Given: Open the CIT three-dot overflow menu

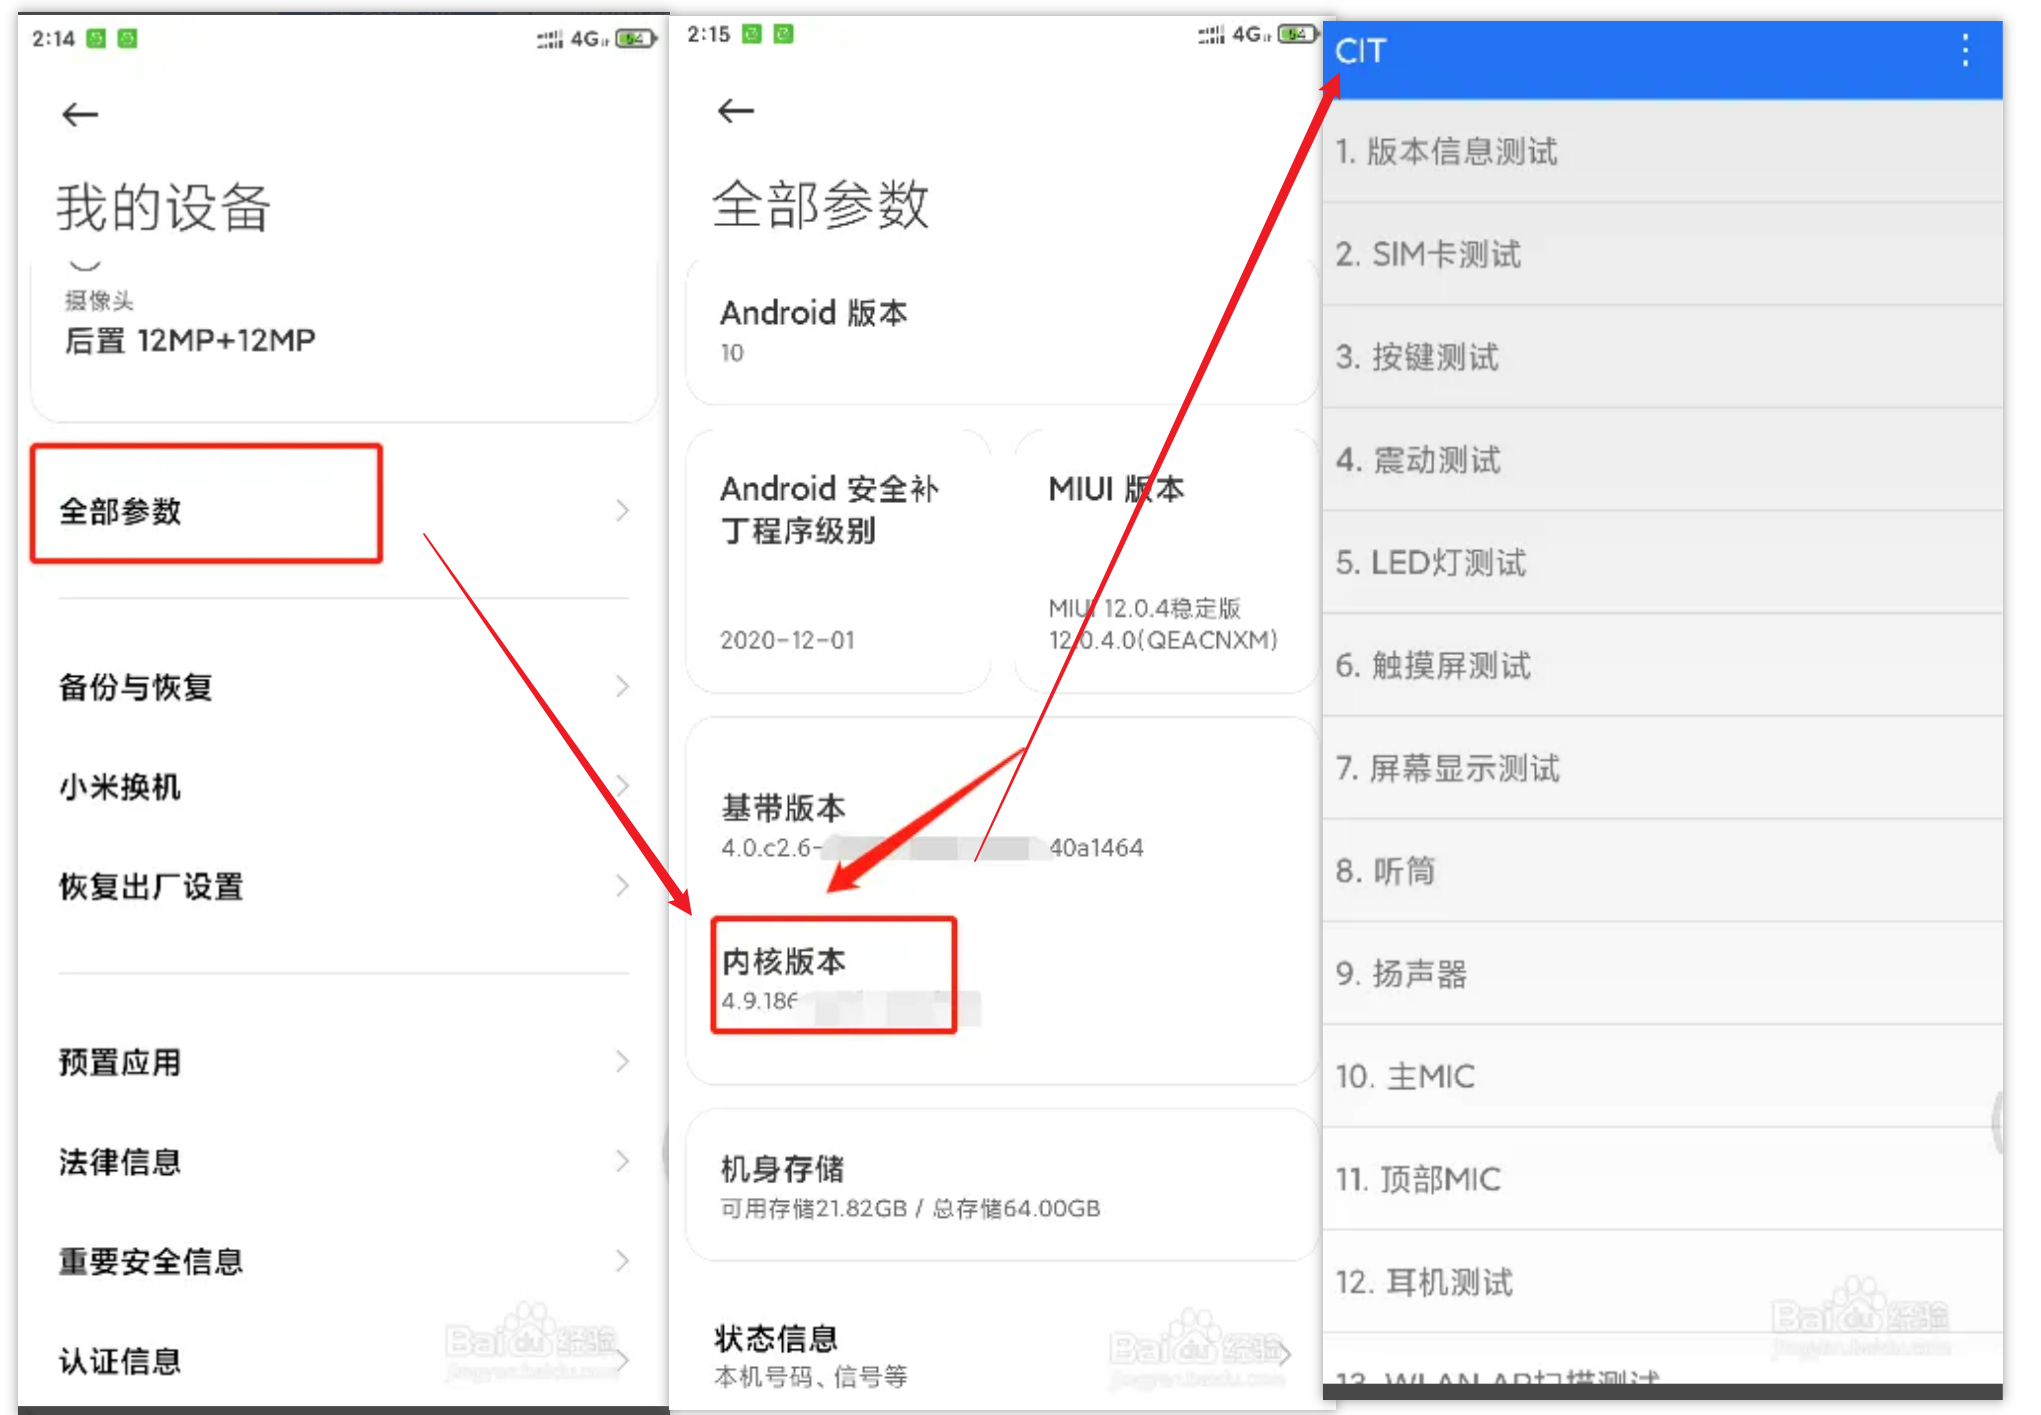Looking at the screenshot, I should click(x=1965, y=50).
